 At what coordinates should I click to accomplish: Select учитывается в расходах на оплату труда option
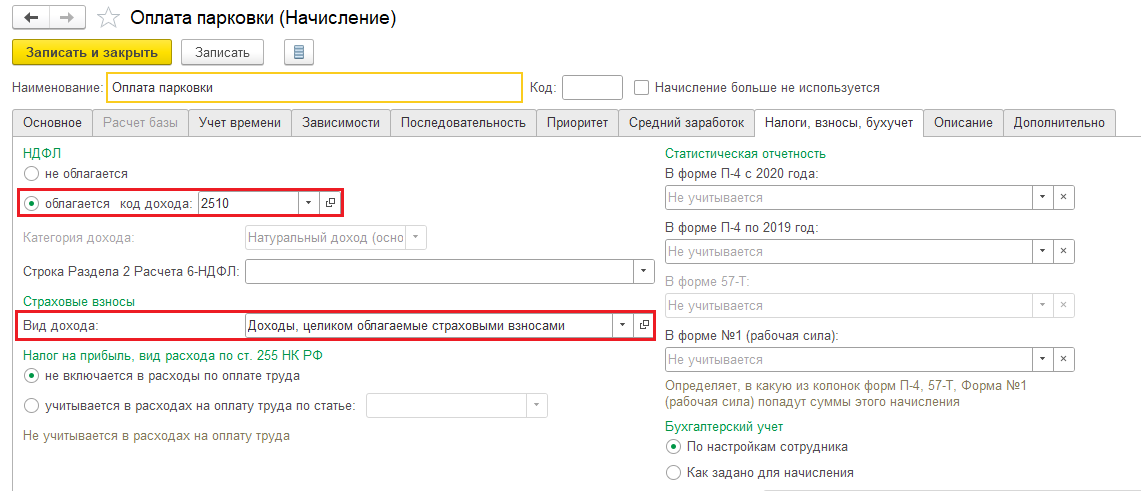(31, 405)
